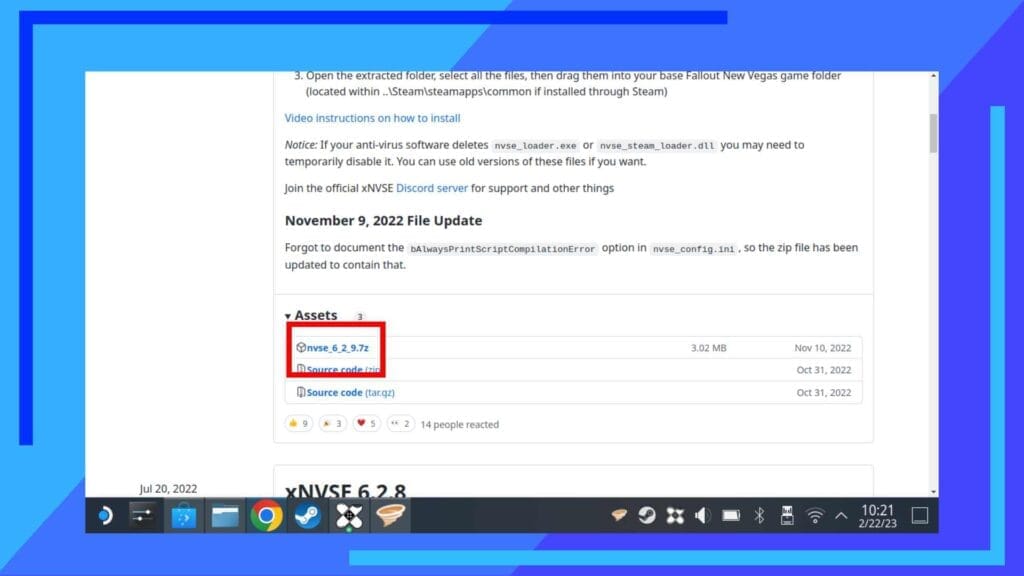Open the four-petal app icon in taskbar

(349, 516)
